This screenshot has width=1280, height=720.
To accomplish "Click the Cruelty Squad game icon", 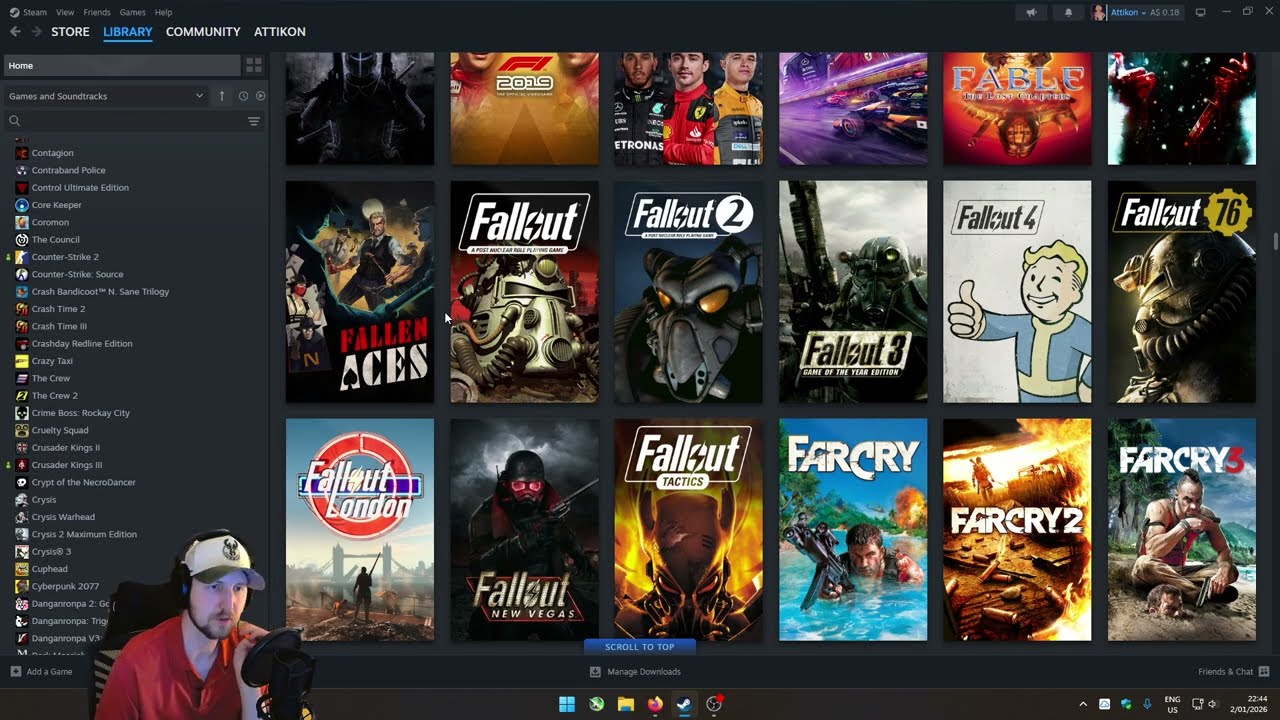I will 22,430.
